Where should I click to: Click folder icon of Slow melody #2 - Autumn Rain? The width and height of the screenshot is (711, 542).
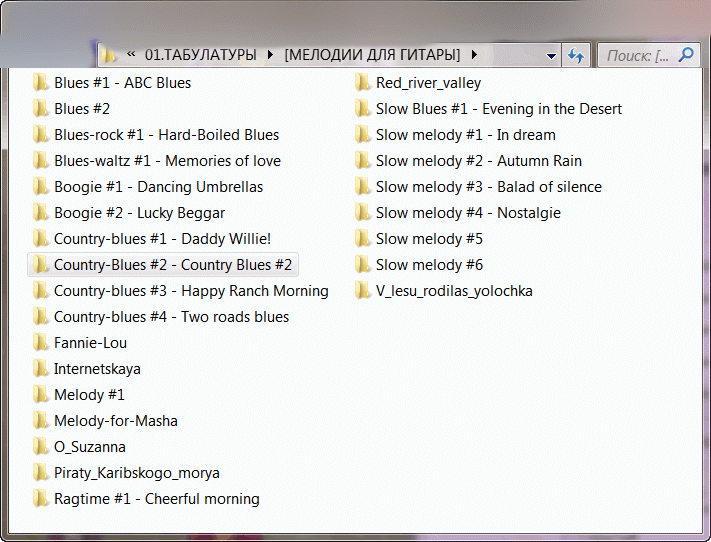(362, 161)
